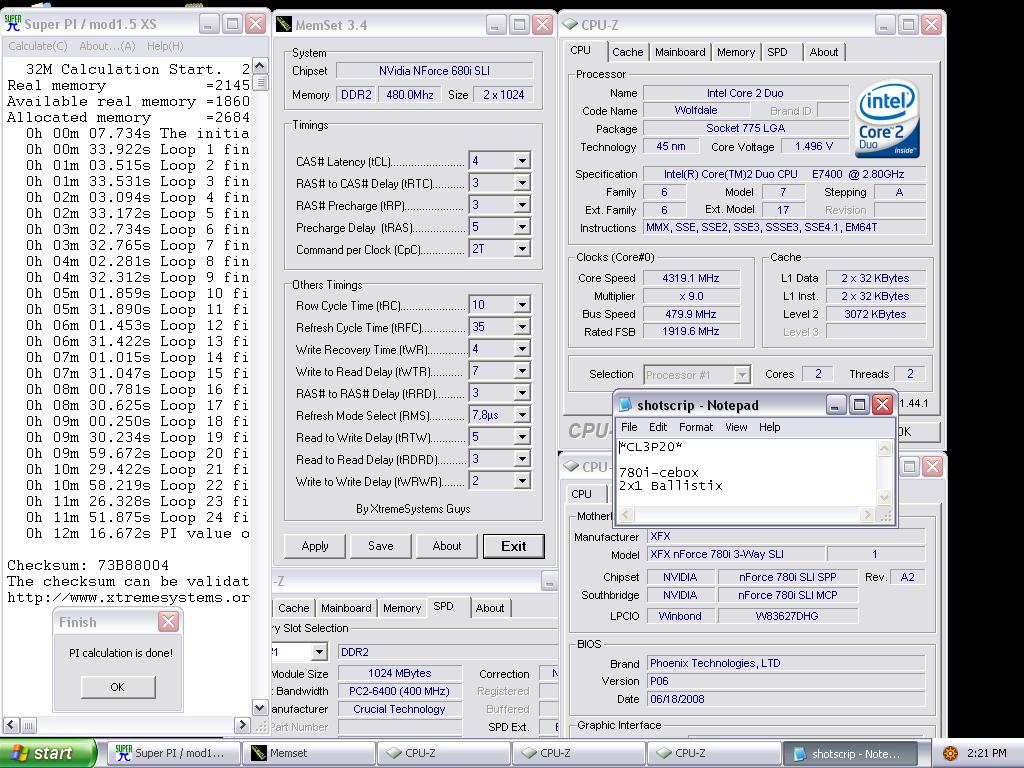
Task: Click the NVidia NForce 680i SLI chipset field
Action: click(434, 71)
